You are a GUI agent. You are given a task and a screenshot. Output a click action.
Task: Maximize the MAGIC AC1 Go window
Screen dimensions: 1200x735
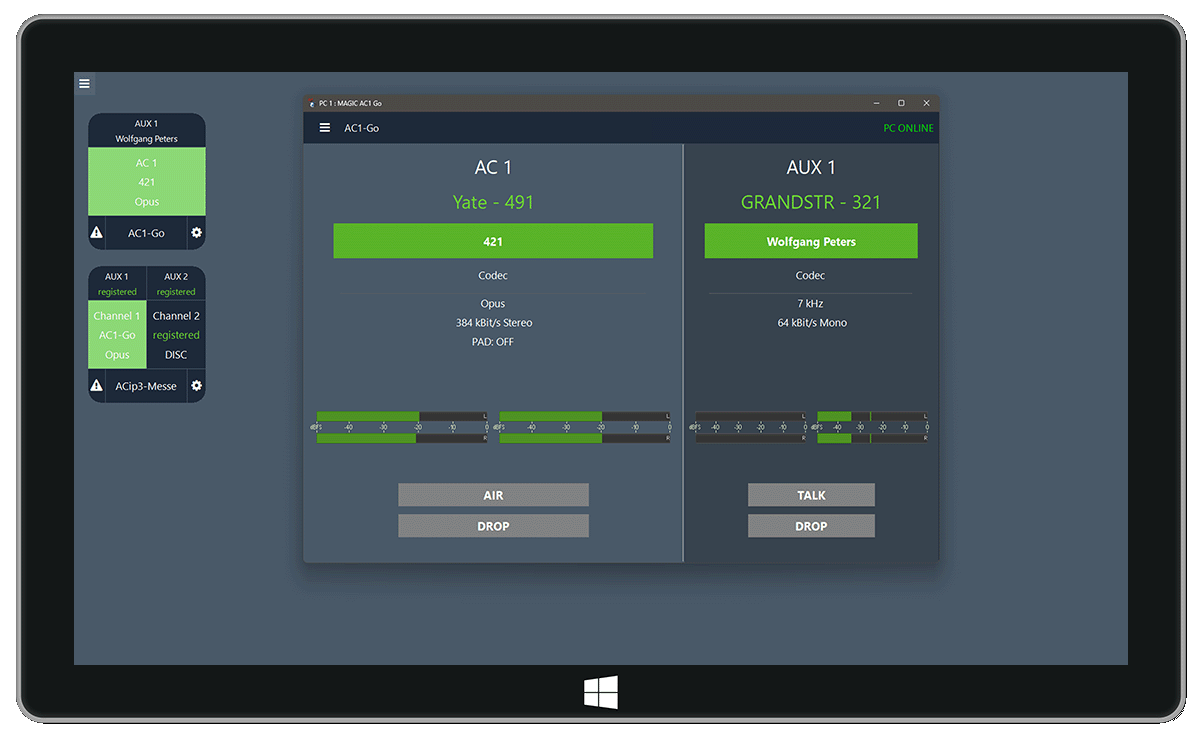[901, 103]
